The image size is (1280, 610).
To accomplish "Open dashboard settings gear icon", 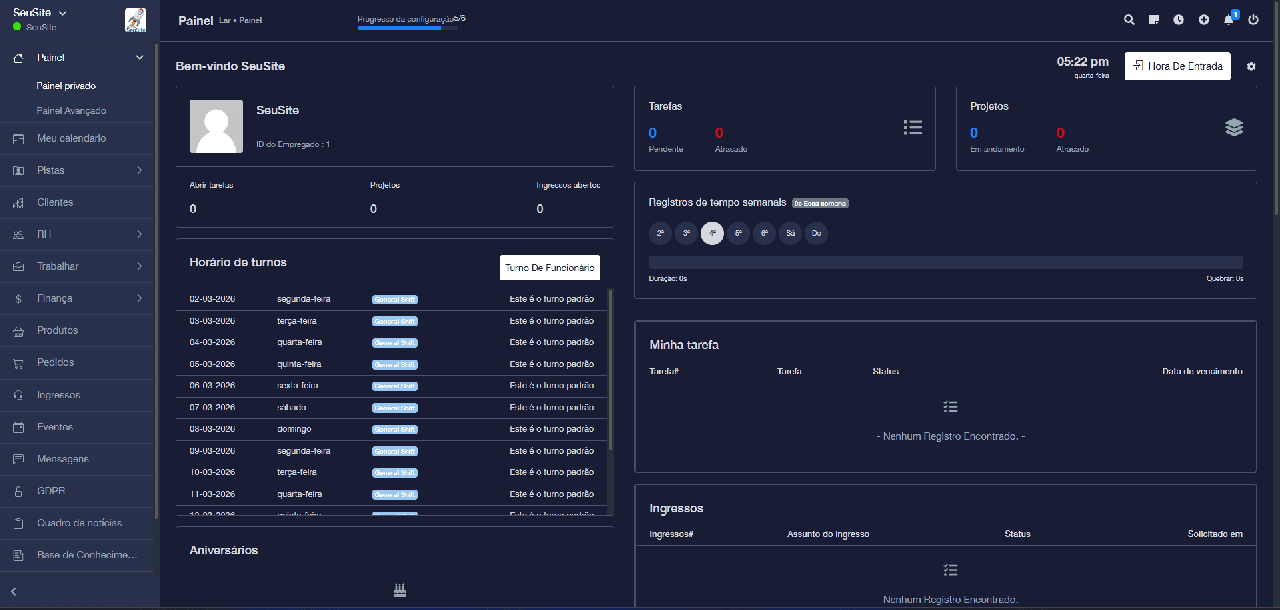I will [x=1251, y=67].
